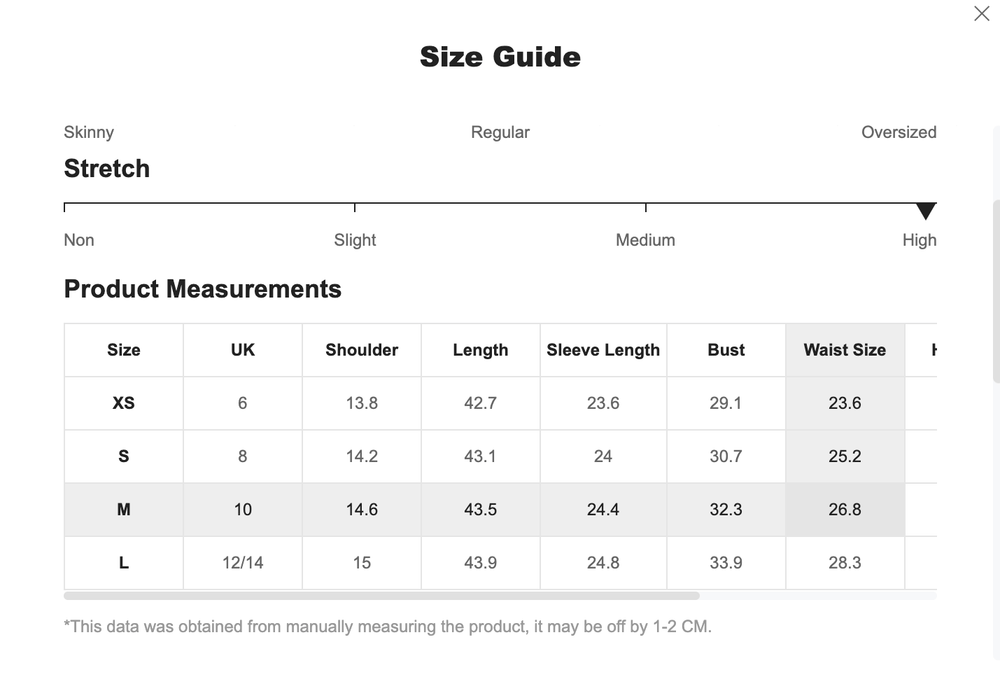The width and height of the screenshot is (1000, 698).
Task: Close the Size Guide dialog
Action: (x=981, y=14)
